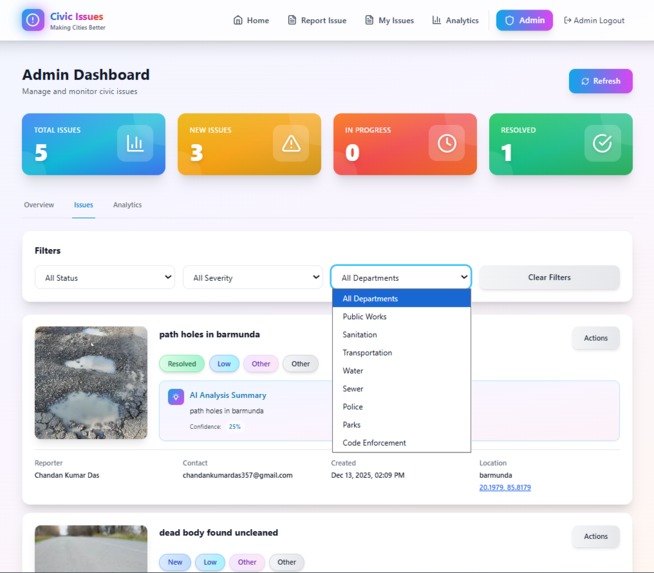
Task: Open the All Severity dropdown
Action: pyautogui.click(x=253, y=277)
